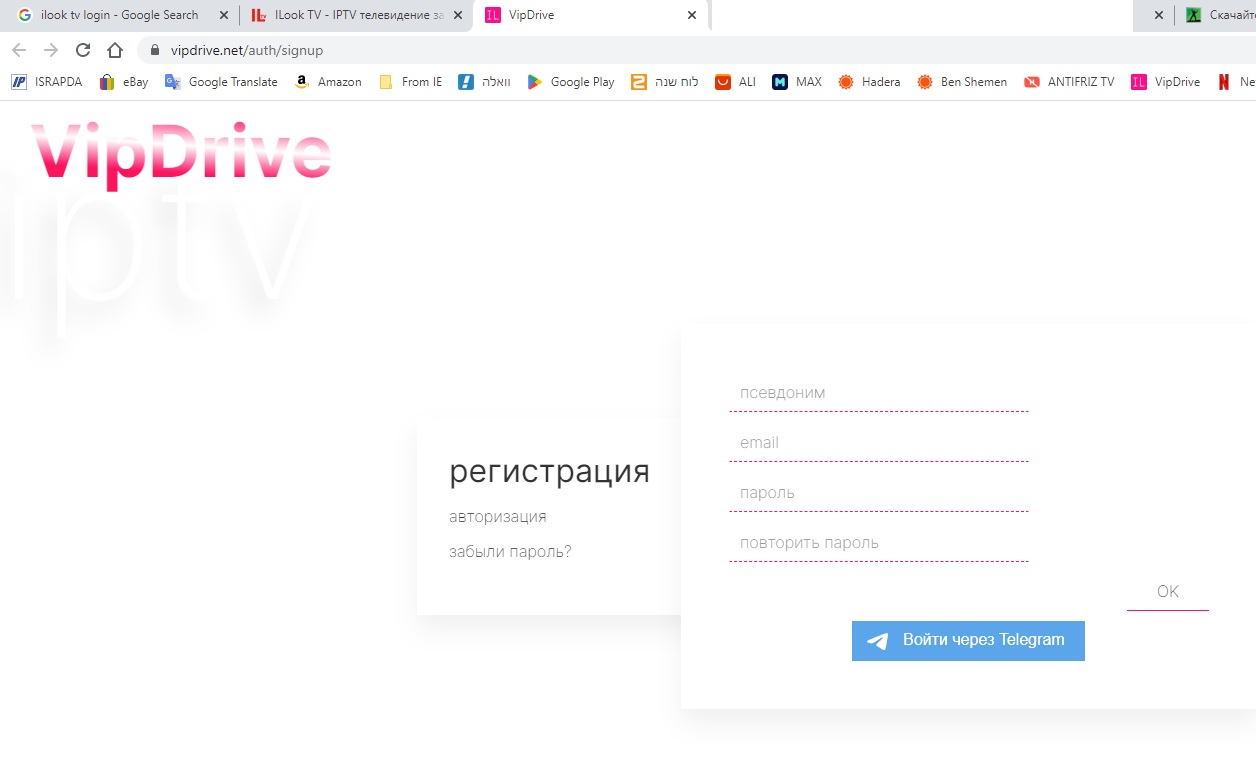Image resolution: width=1256 pixels, height=783 pixels.
Task: Click the browser Reload page icon
Action: click(x=83, y=50)
